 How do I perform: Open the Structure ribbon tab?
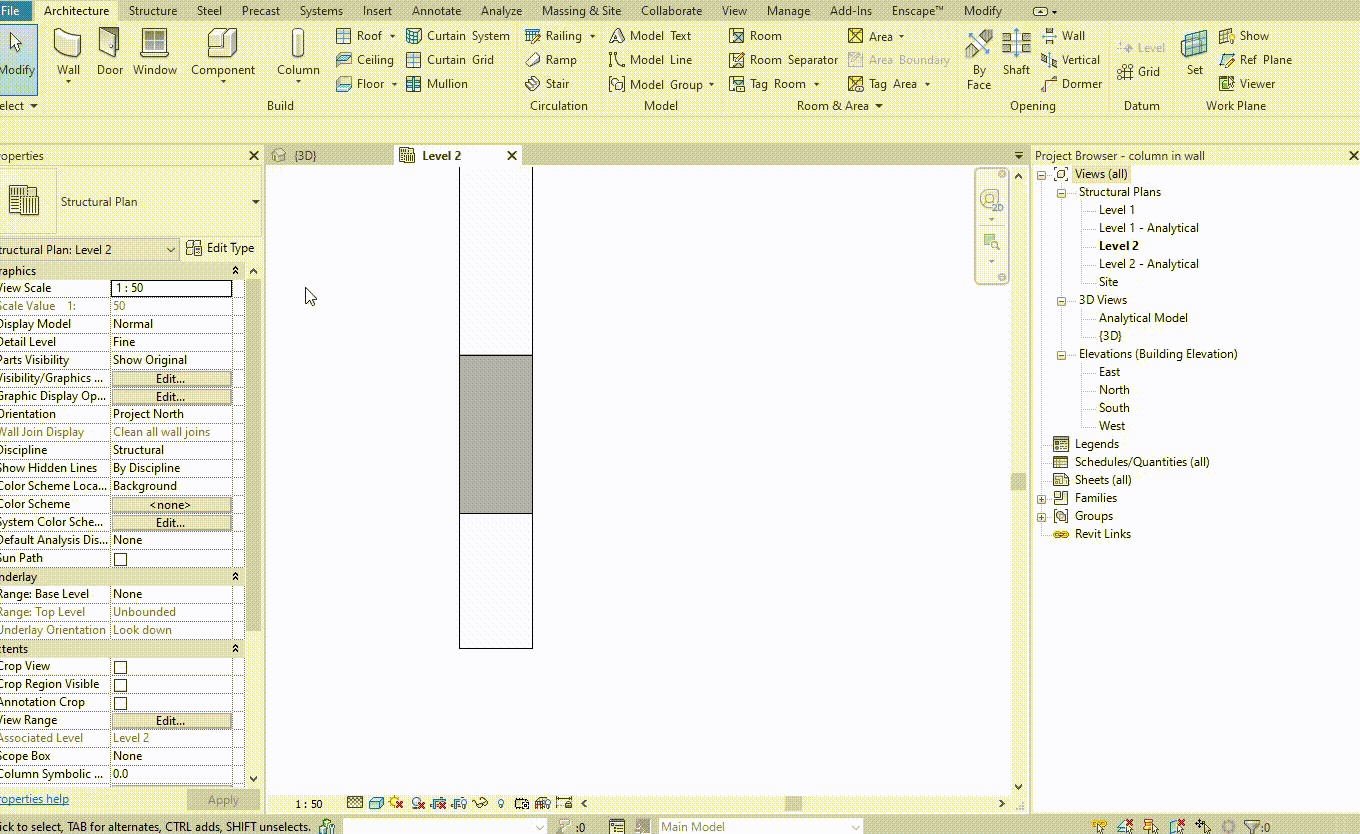[x=153, y=11]
